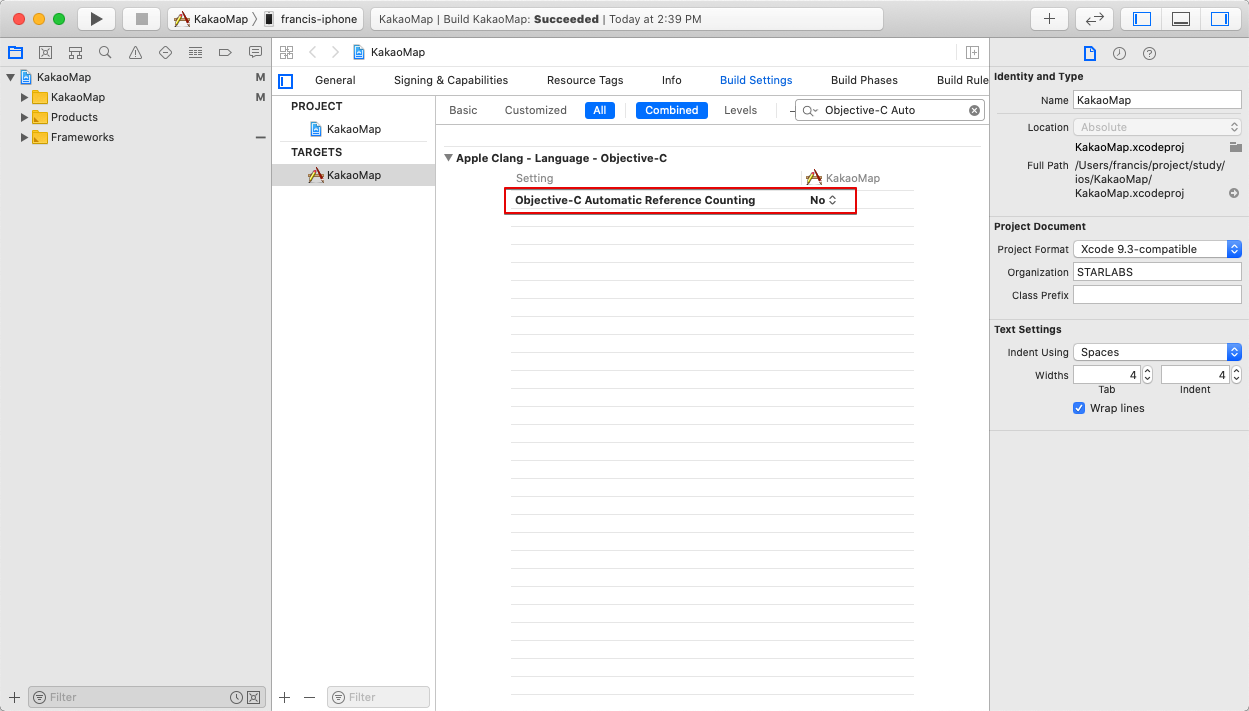
Task: Open the Project navigator folder icon
Action: 15,53
